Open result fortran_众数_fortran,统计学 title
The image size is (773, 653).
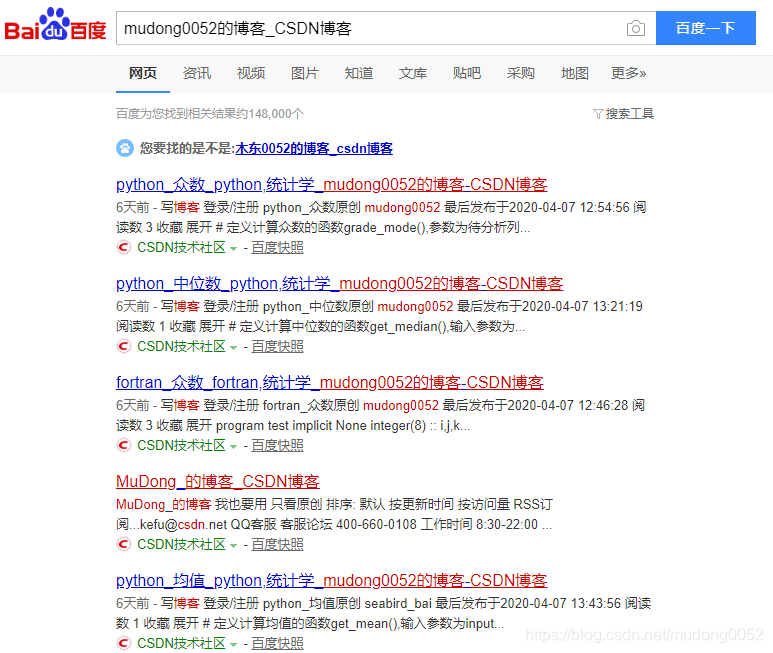point(330,382)
